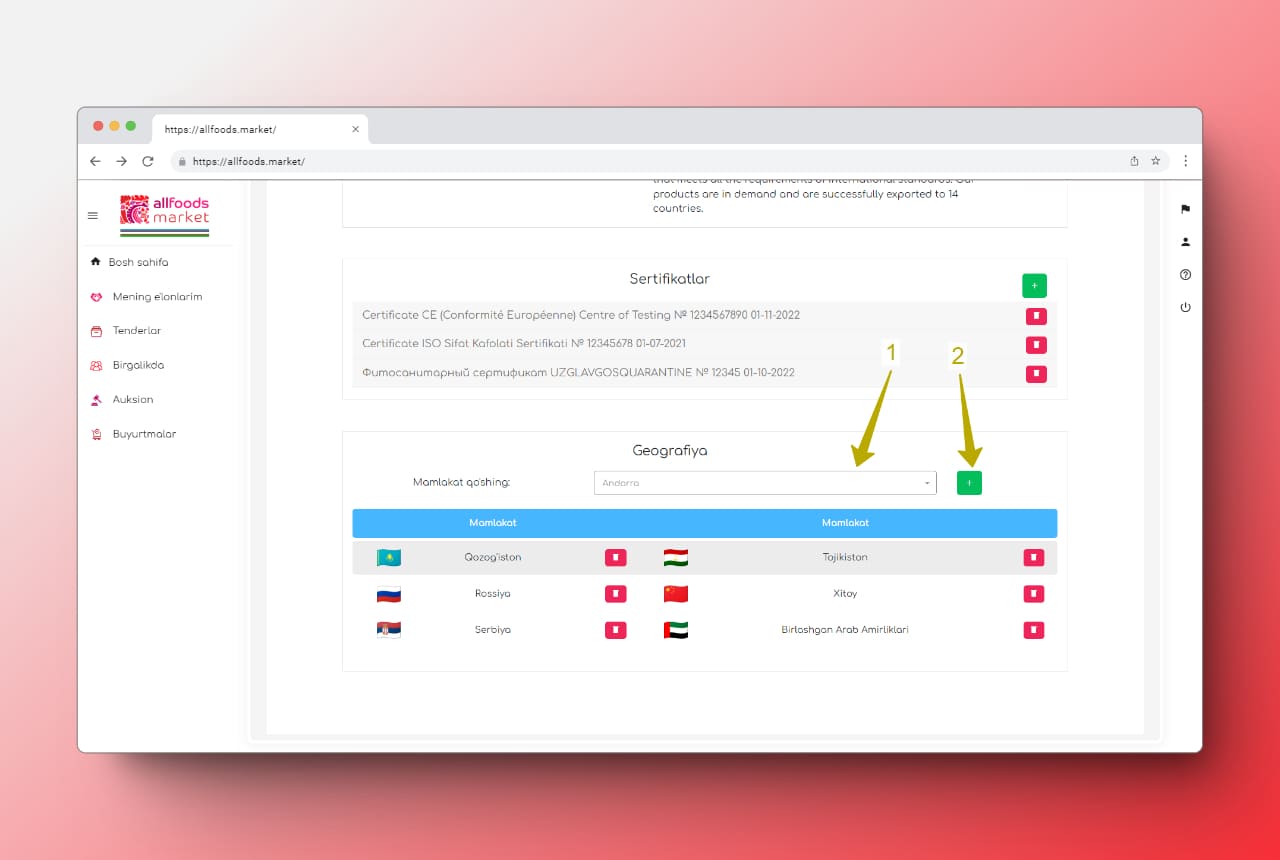Open the help question mark icon

tap(1185, 275)
